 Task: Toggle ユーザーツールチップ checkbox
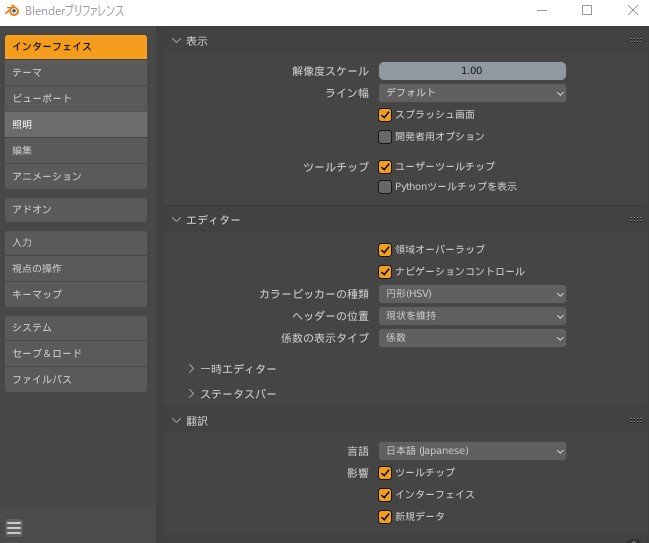pyautogui.click(x=385, y=167)
